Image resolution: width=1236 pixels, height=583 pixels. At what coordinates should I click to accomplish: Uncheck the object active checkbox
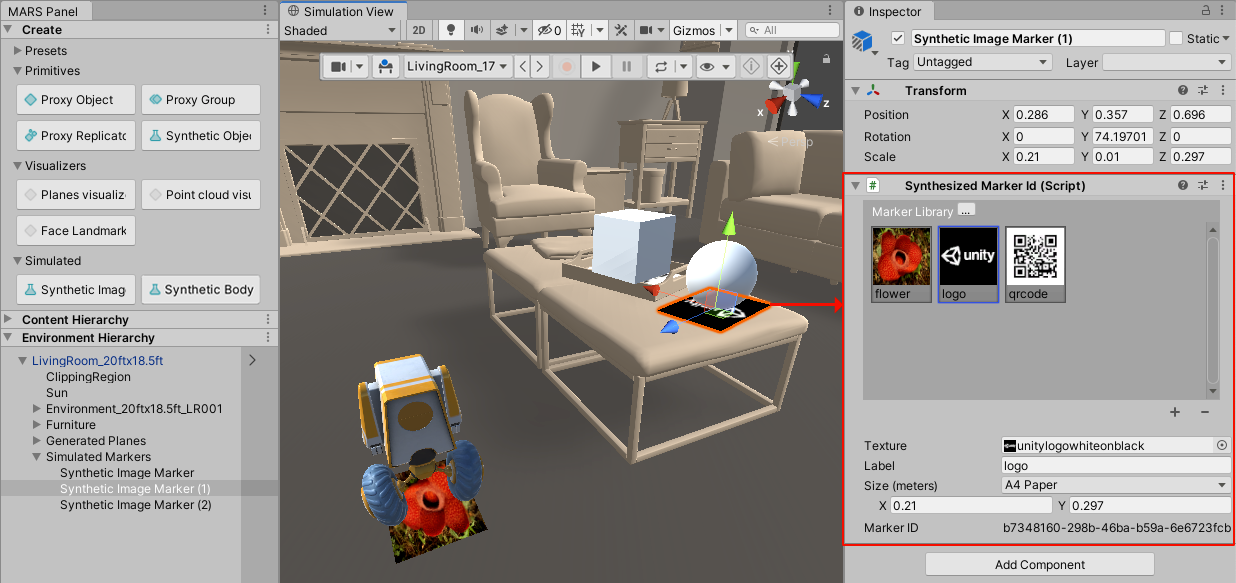pyautogui.click(x=897, y=39)
